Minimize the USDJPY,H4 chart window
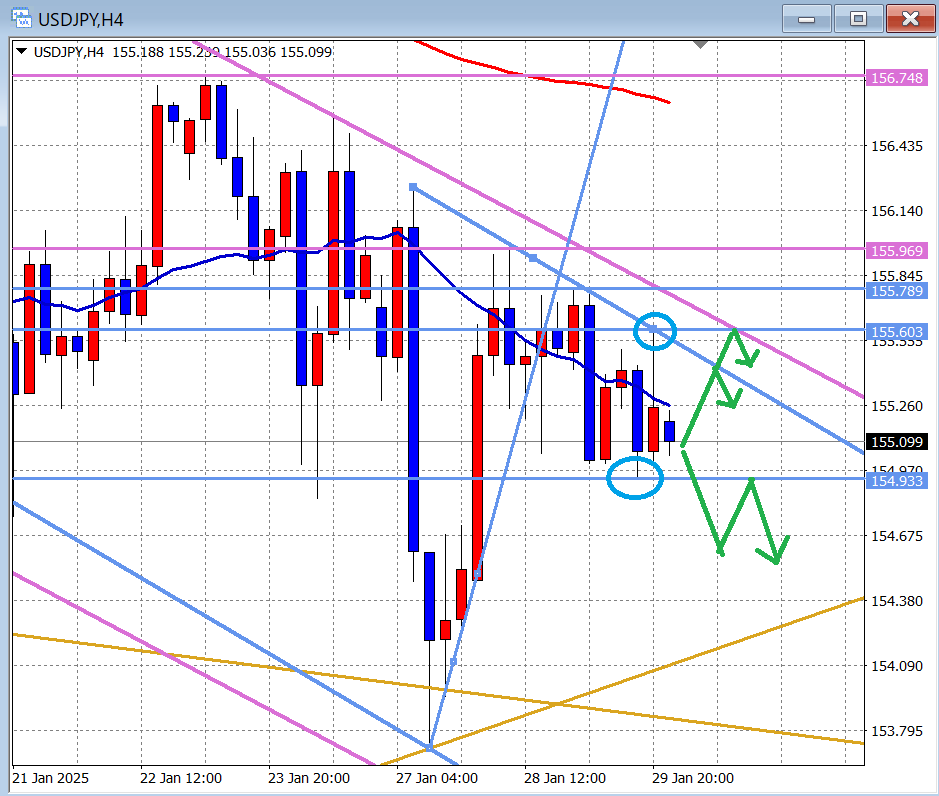This screenshot has width=939, height=796. pyautogui.click(x=806, y=18)
